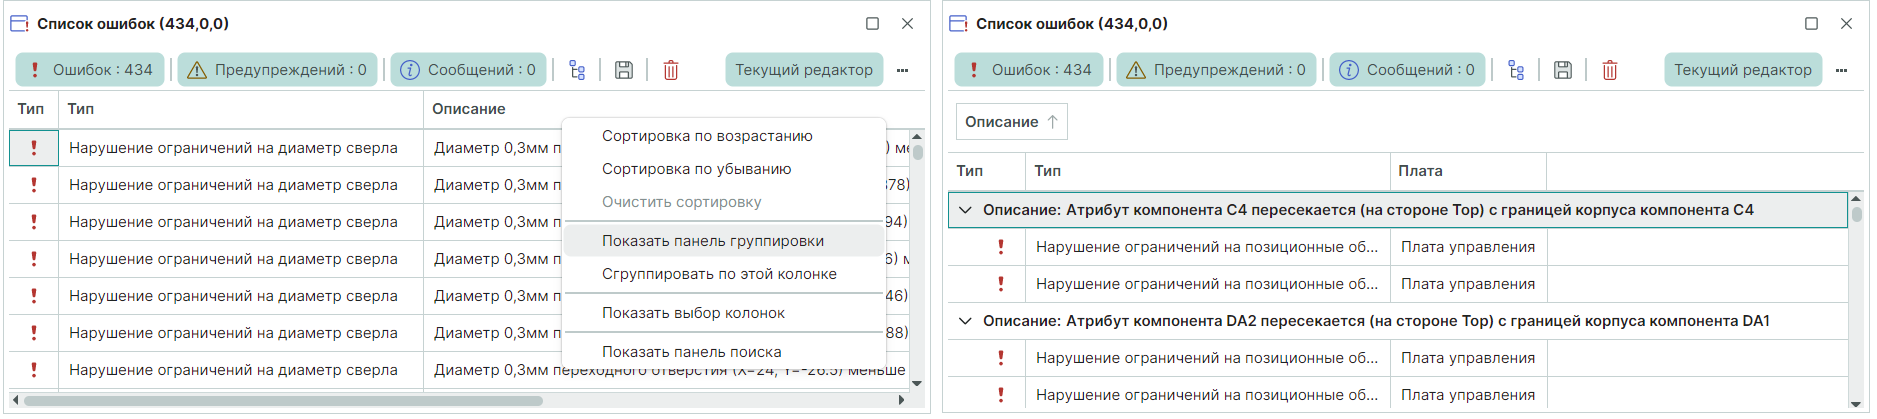Click tree grouping icon in right window
1877x419 pixels.
(1516, 70)
